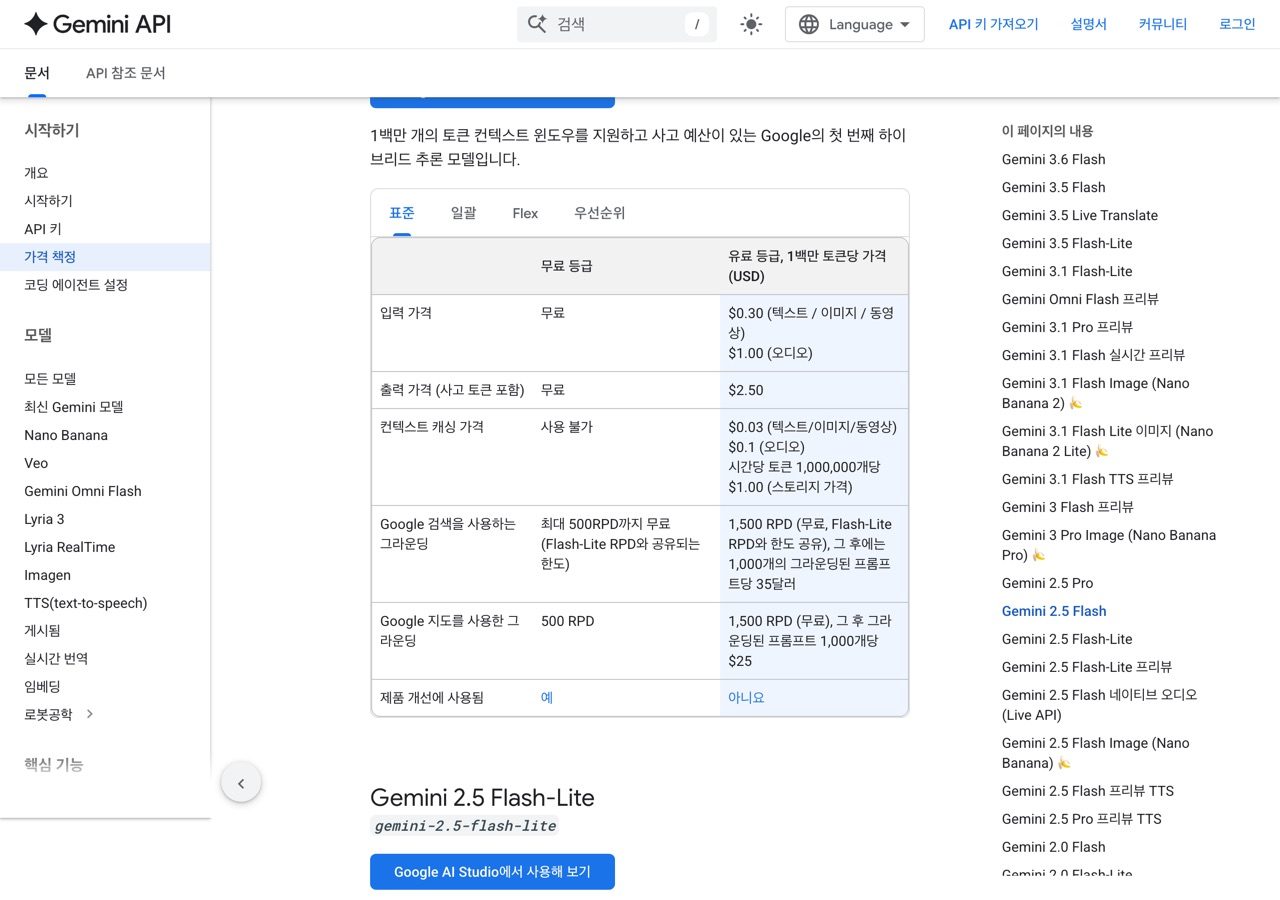Viewport: 1280px width, 900px height.
Task: Jump to Gemini 2.5 Flash 프리뷰 TTS section
Action: (1088, 791)
